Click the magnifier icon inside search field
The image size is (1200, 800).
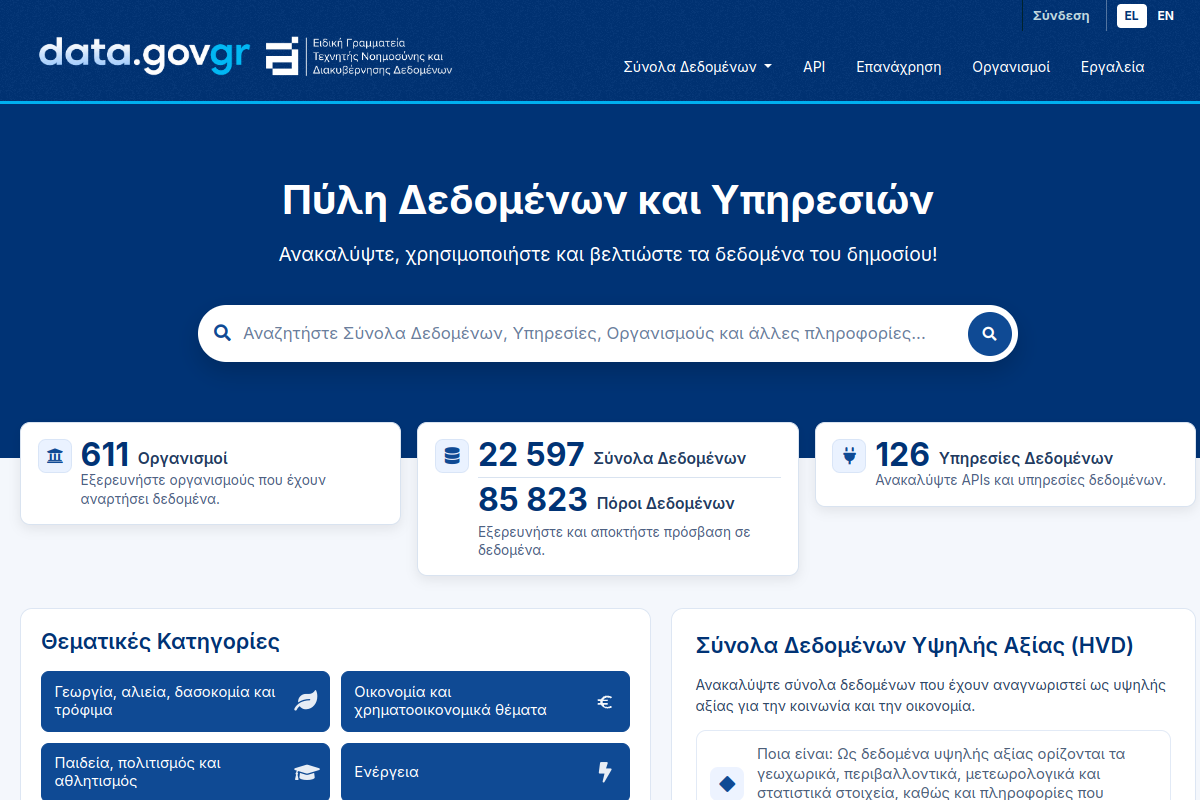tap(222, 333)
